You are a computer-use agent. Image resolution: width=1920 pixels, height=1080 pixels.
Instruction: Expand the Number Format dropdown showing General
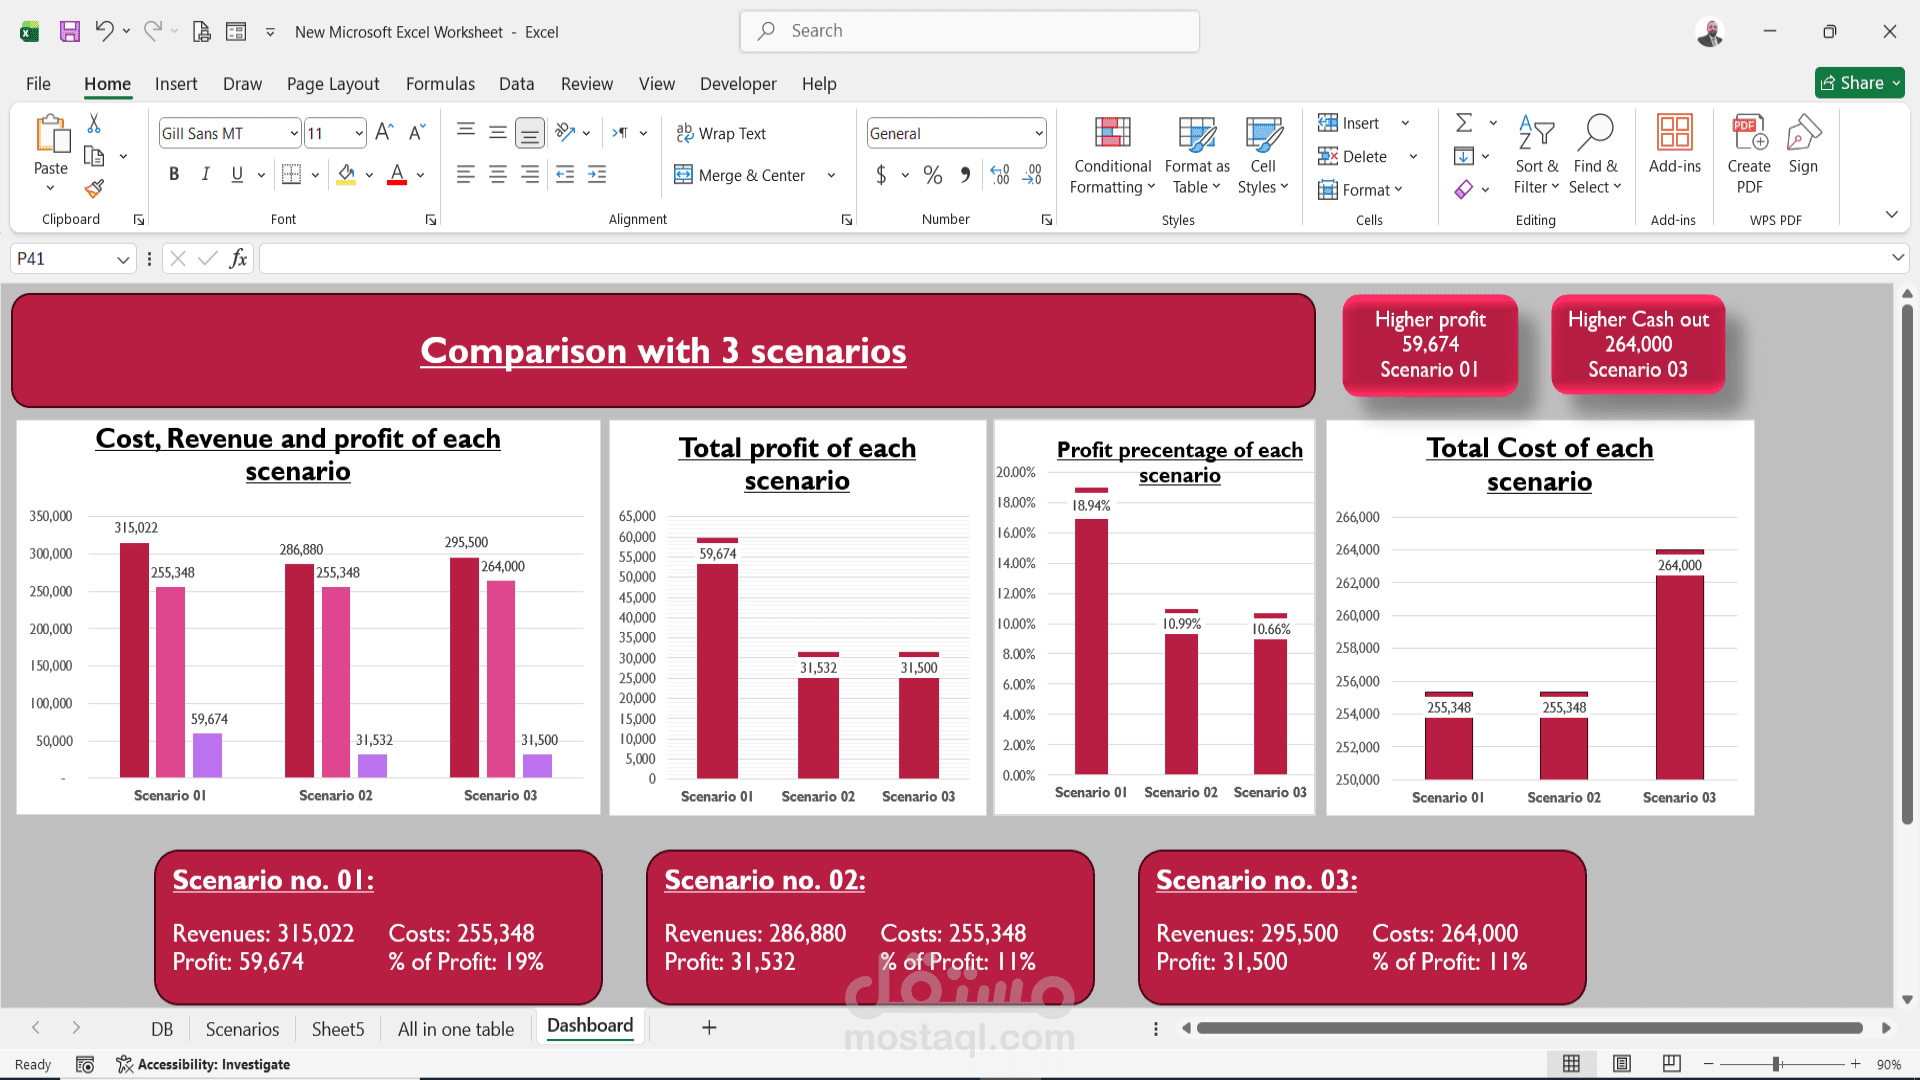[1040, 132]
